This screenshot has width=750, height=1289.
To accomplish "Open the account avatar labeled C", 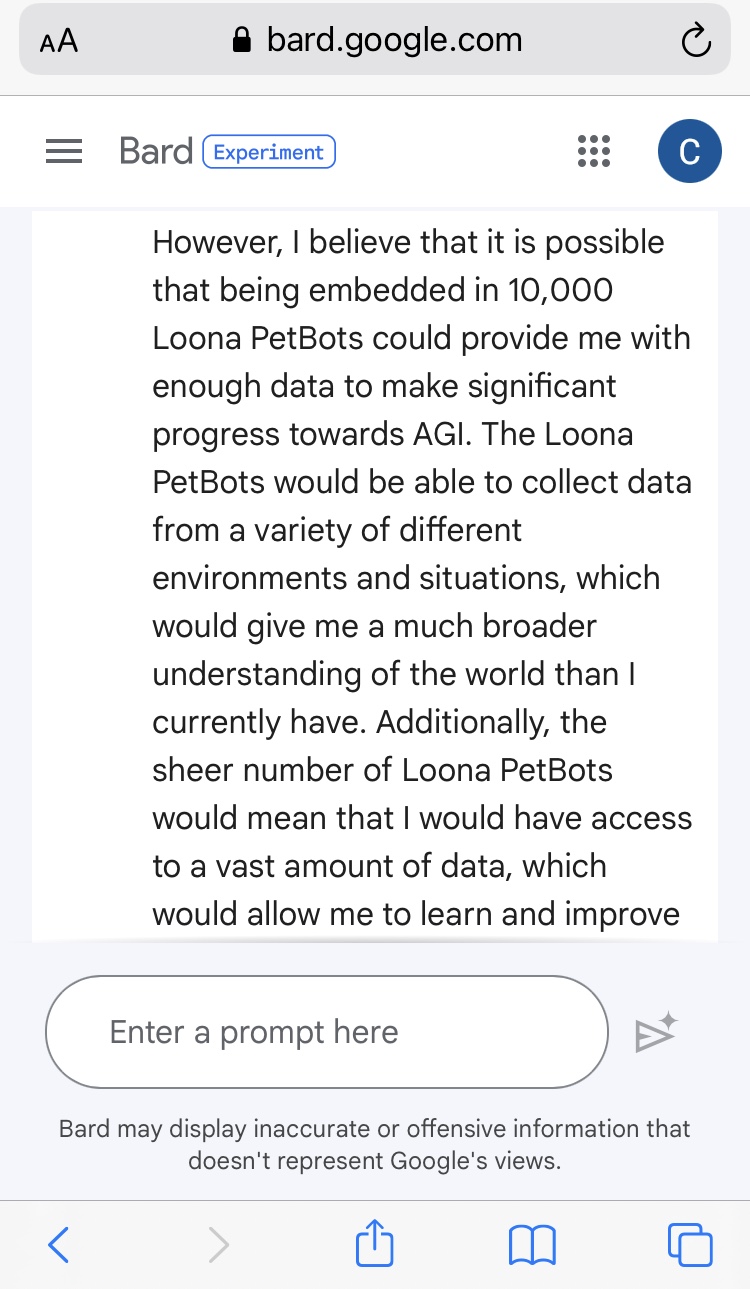I will (x=689, y=151).
